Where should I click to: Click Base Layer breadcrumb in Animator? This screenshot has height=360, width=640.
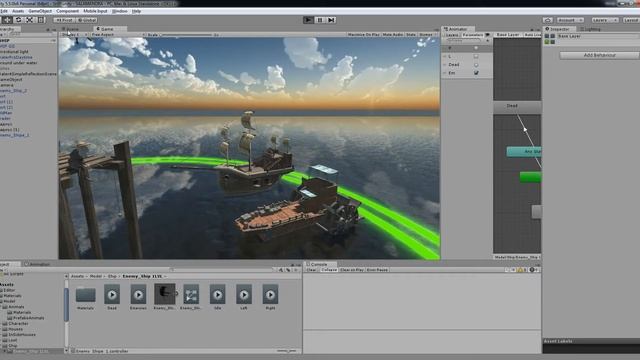508,35
